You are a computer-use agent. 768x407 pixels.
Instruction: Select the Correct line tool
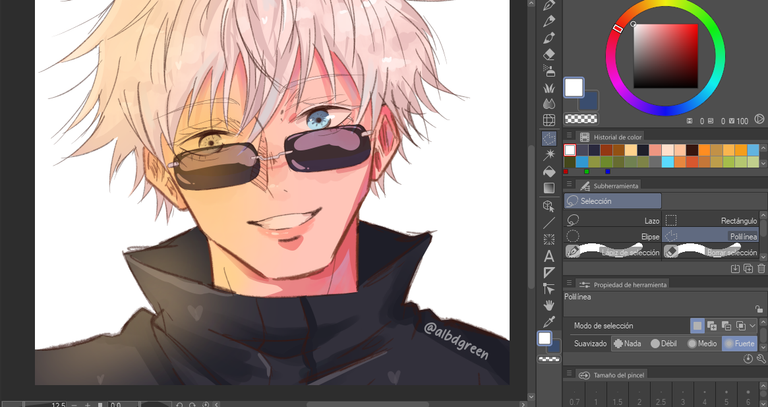549,289
